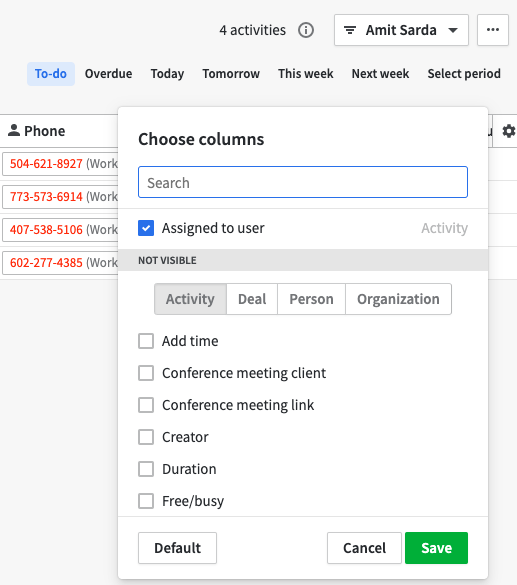Expand the Amit Sarda filter dropdown arrow
Viewport: 517px width, 585px height.
click(x=453, y=30)
